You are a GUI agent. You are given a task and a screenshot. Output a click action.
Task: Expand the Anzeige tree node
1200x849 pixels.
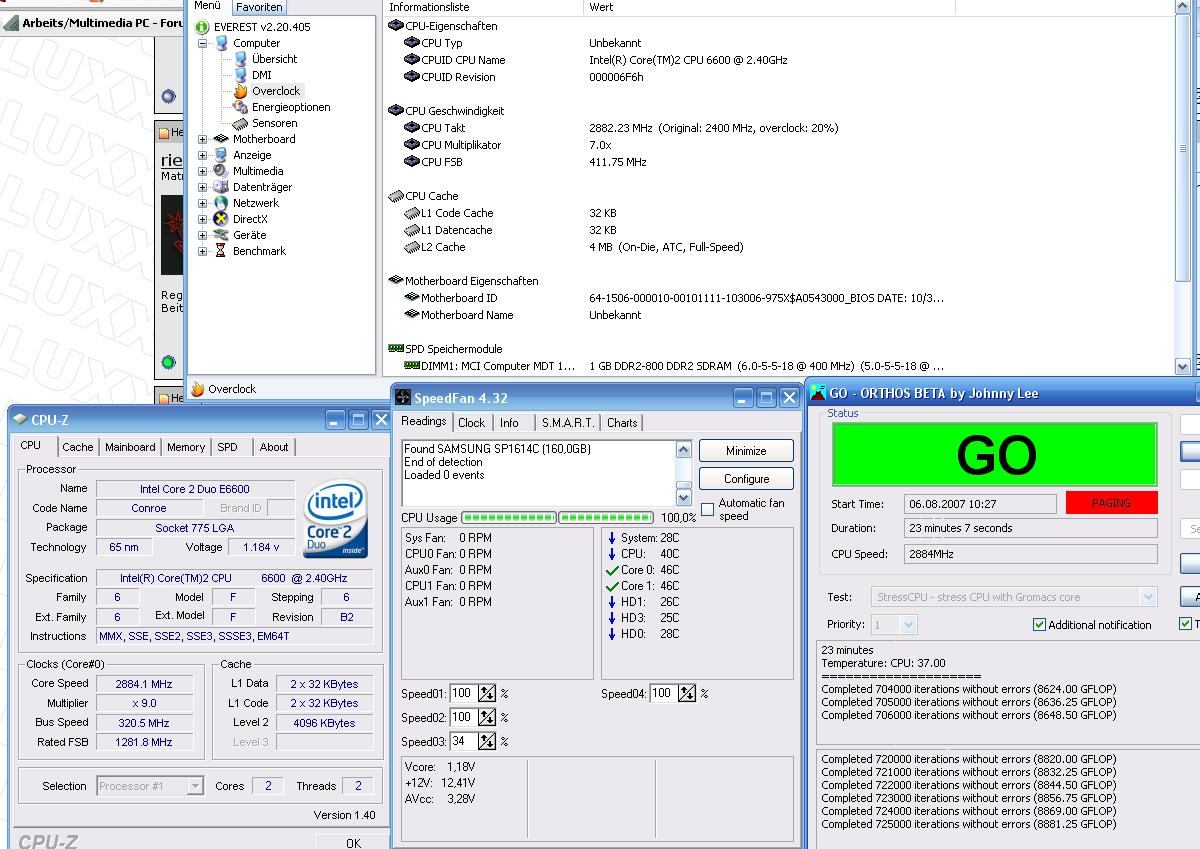(203, 155)
